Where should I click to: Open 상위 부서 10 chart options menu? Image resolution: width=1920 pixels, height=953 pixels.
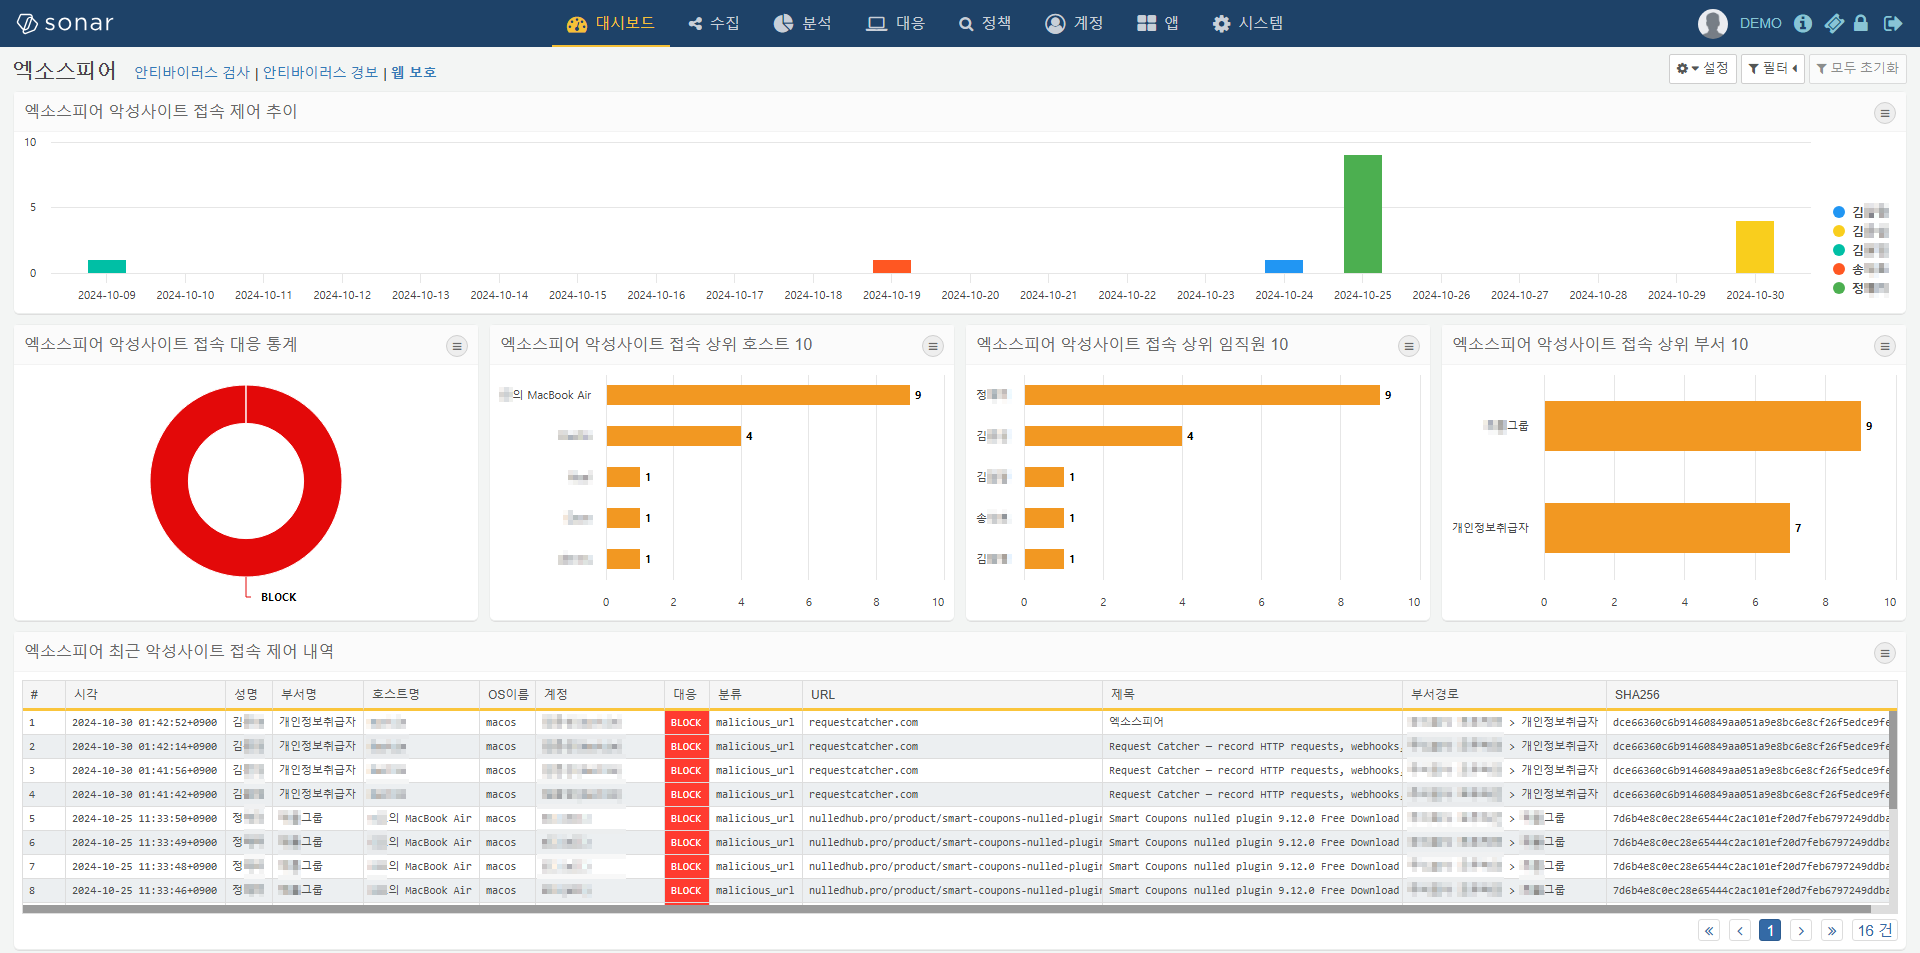click(x=1884, y=346)
